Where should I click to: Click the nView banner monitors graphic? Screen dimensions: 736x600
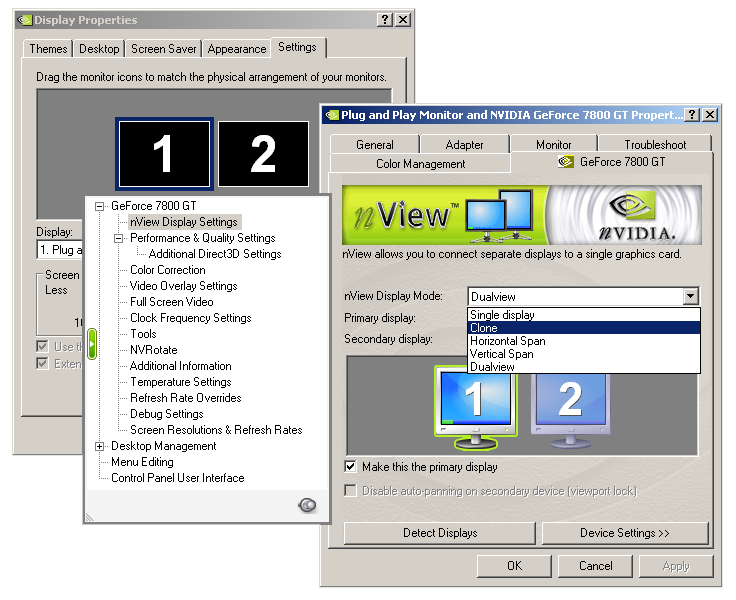499,215
